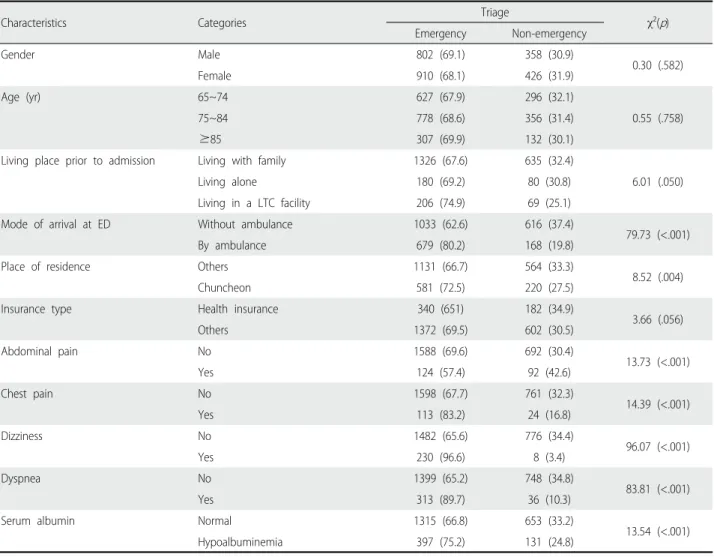714x557 pixels.
Task: Click the 'Non-emergency' sub-header
Action: (x=549, y=34)
